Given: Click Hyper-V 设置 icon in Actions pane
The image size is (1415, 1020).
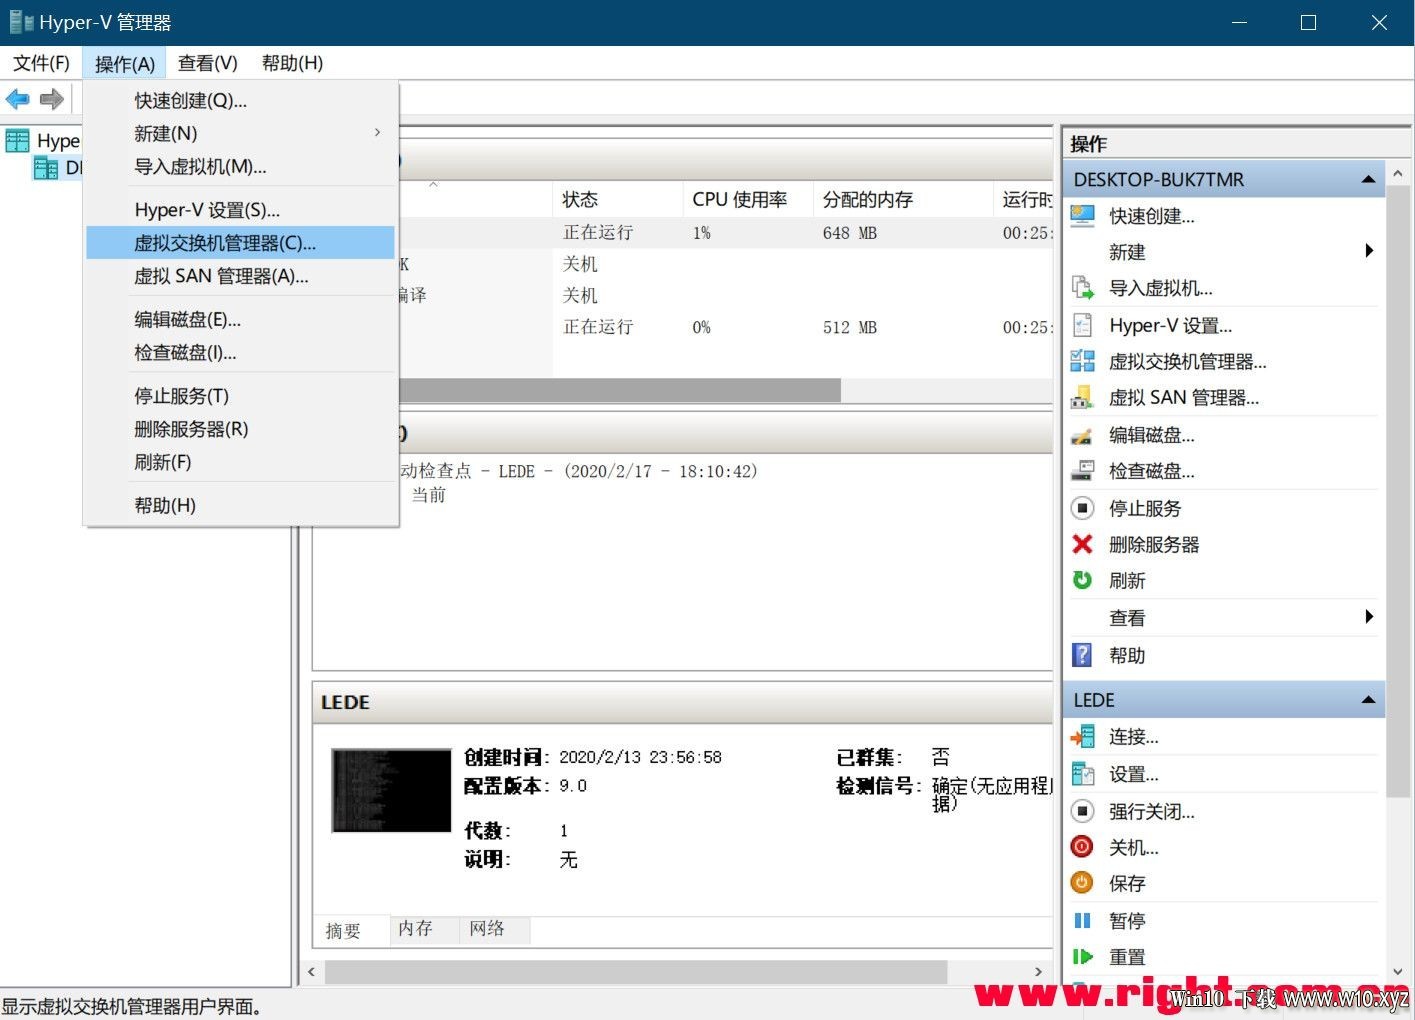Looking at the screenshot, I should 1082,325.
